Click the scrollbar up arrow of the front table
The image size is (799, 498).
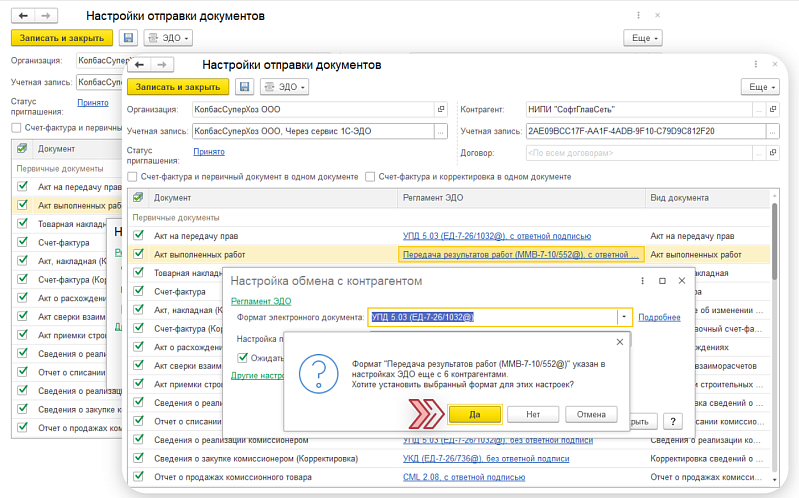pos(775,195)
